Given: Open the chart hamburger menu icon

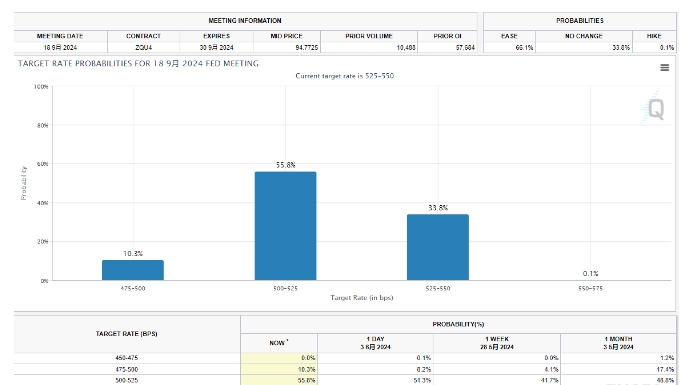Looking at the screenshot, I should [664, 67].
